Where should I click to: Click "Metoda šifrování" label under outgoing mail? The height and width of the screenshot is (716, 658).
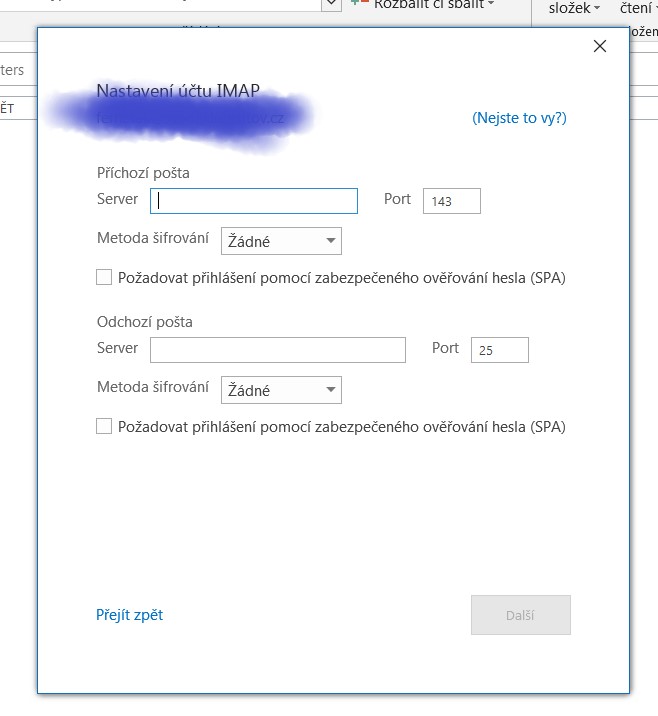[x=152, y=387]
